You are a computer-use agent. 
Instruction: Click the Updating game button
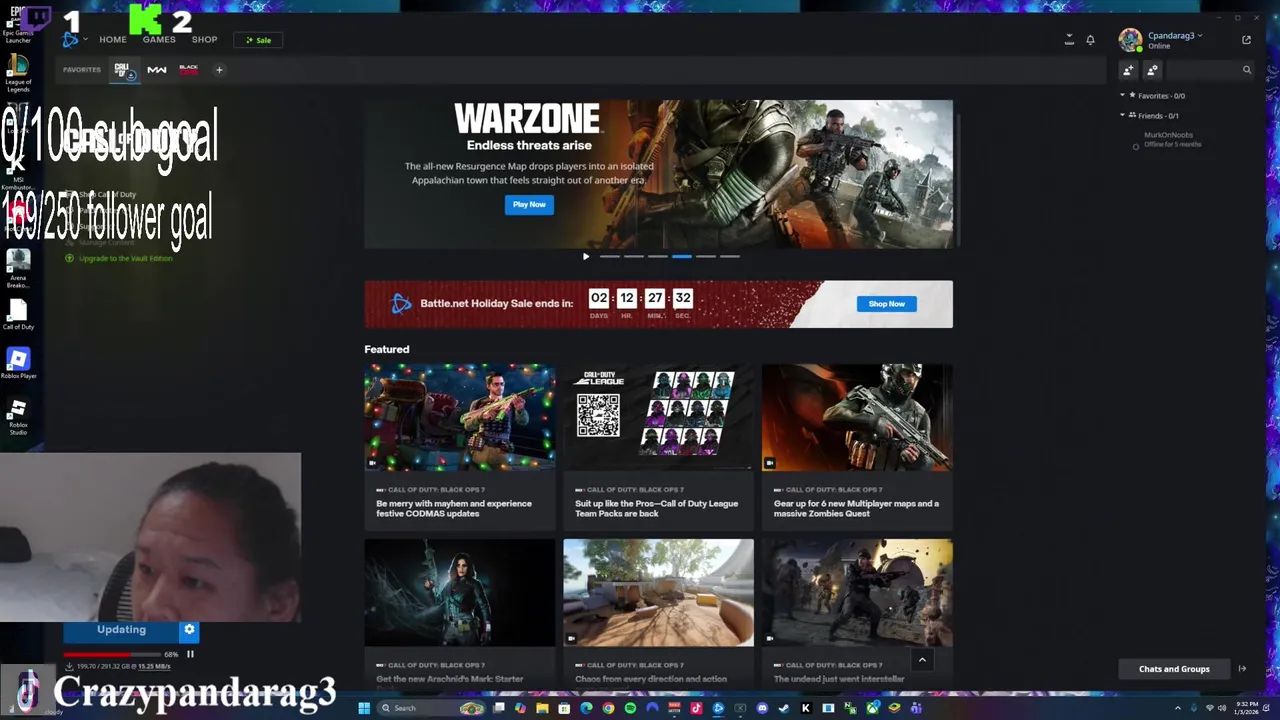point(121,630)
